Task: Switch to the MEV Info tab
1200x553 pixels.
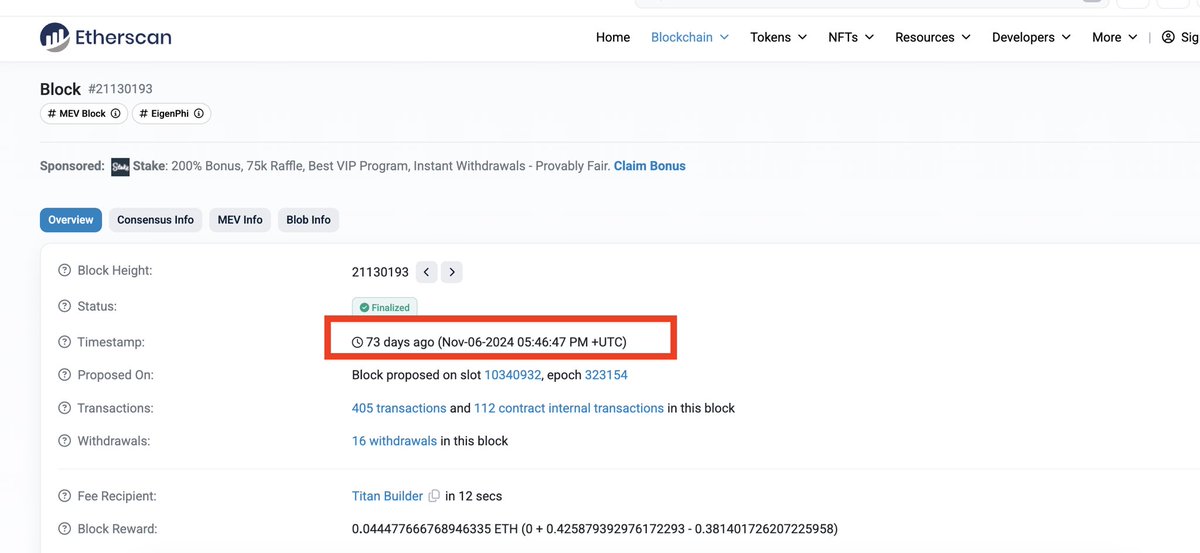Action: pos(240,220)
